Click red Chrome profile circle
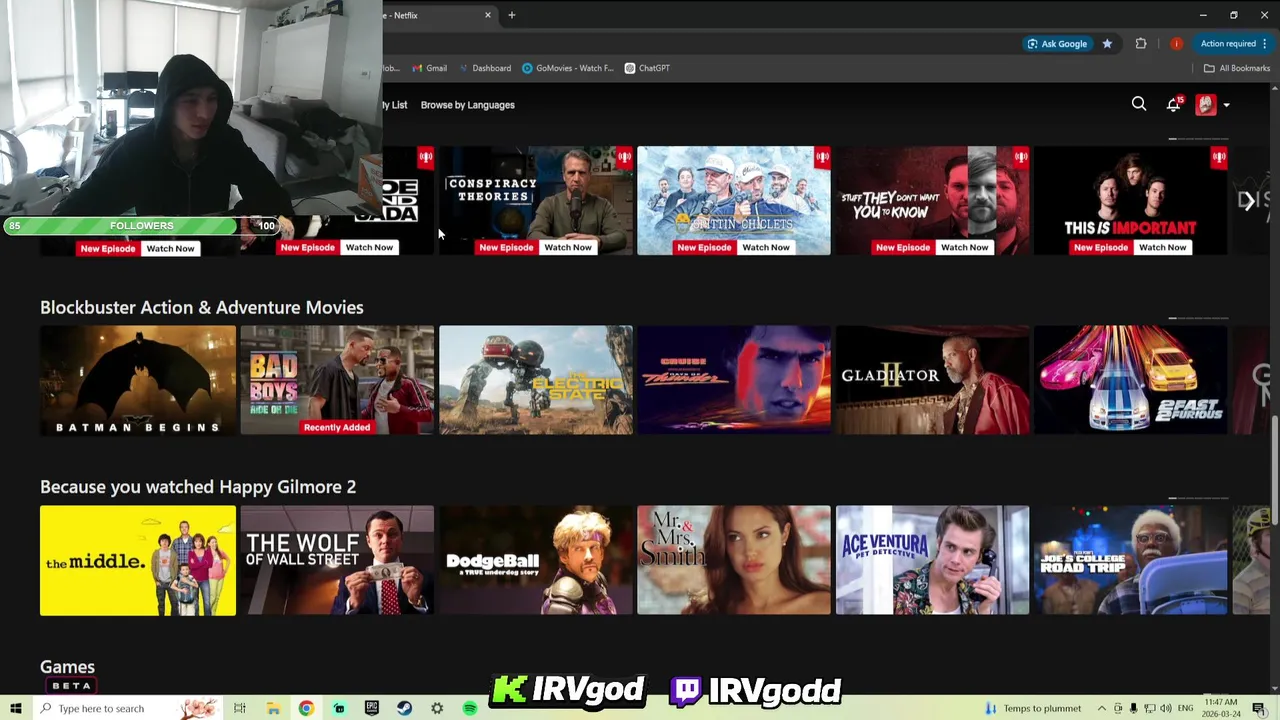Screen dimensions: 1280x720 pos(1177,43)
